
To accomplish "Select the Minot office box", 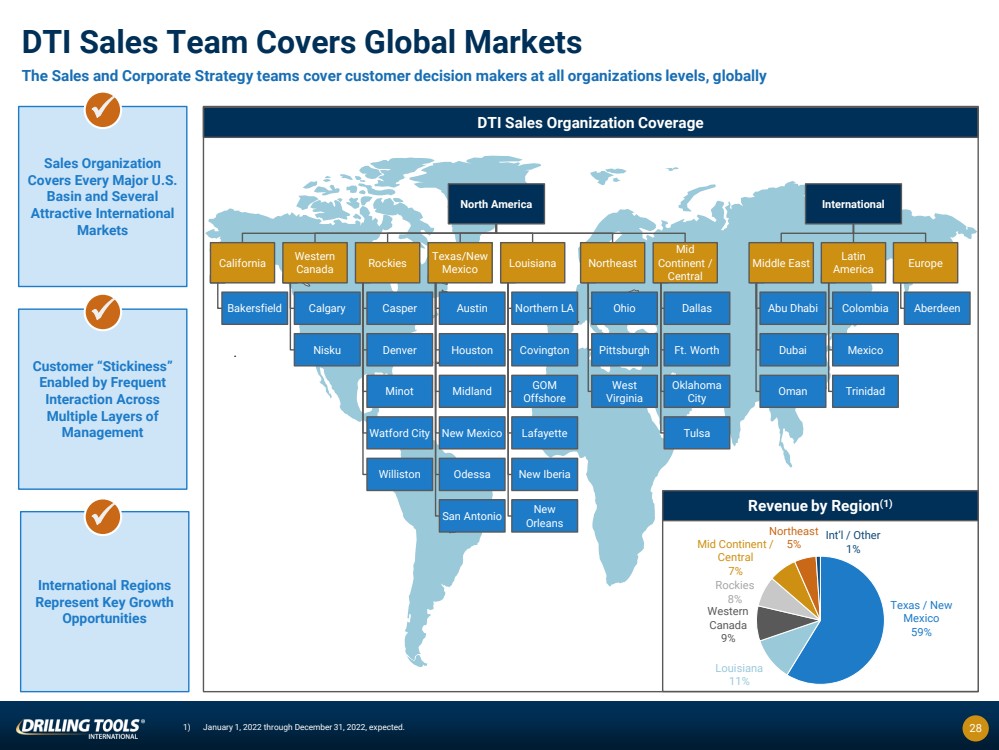I will click(x=399, y=391).
